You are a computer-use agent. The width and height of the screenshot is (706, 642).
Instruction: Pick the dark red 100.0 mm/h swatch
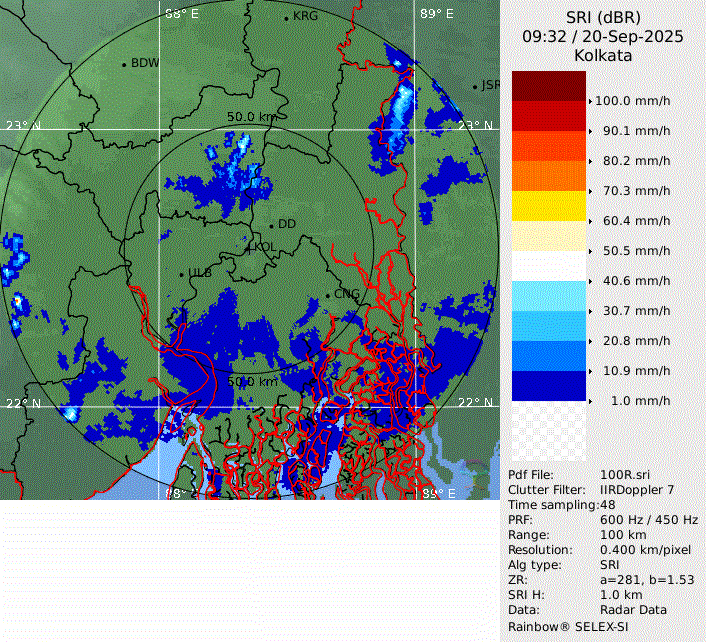(x=548, y=86)
